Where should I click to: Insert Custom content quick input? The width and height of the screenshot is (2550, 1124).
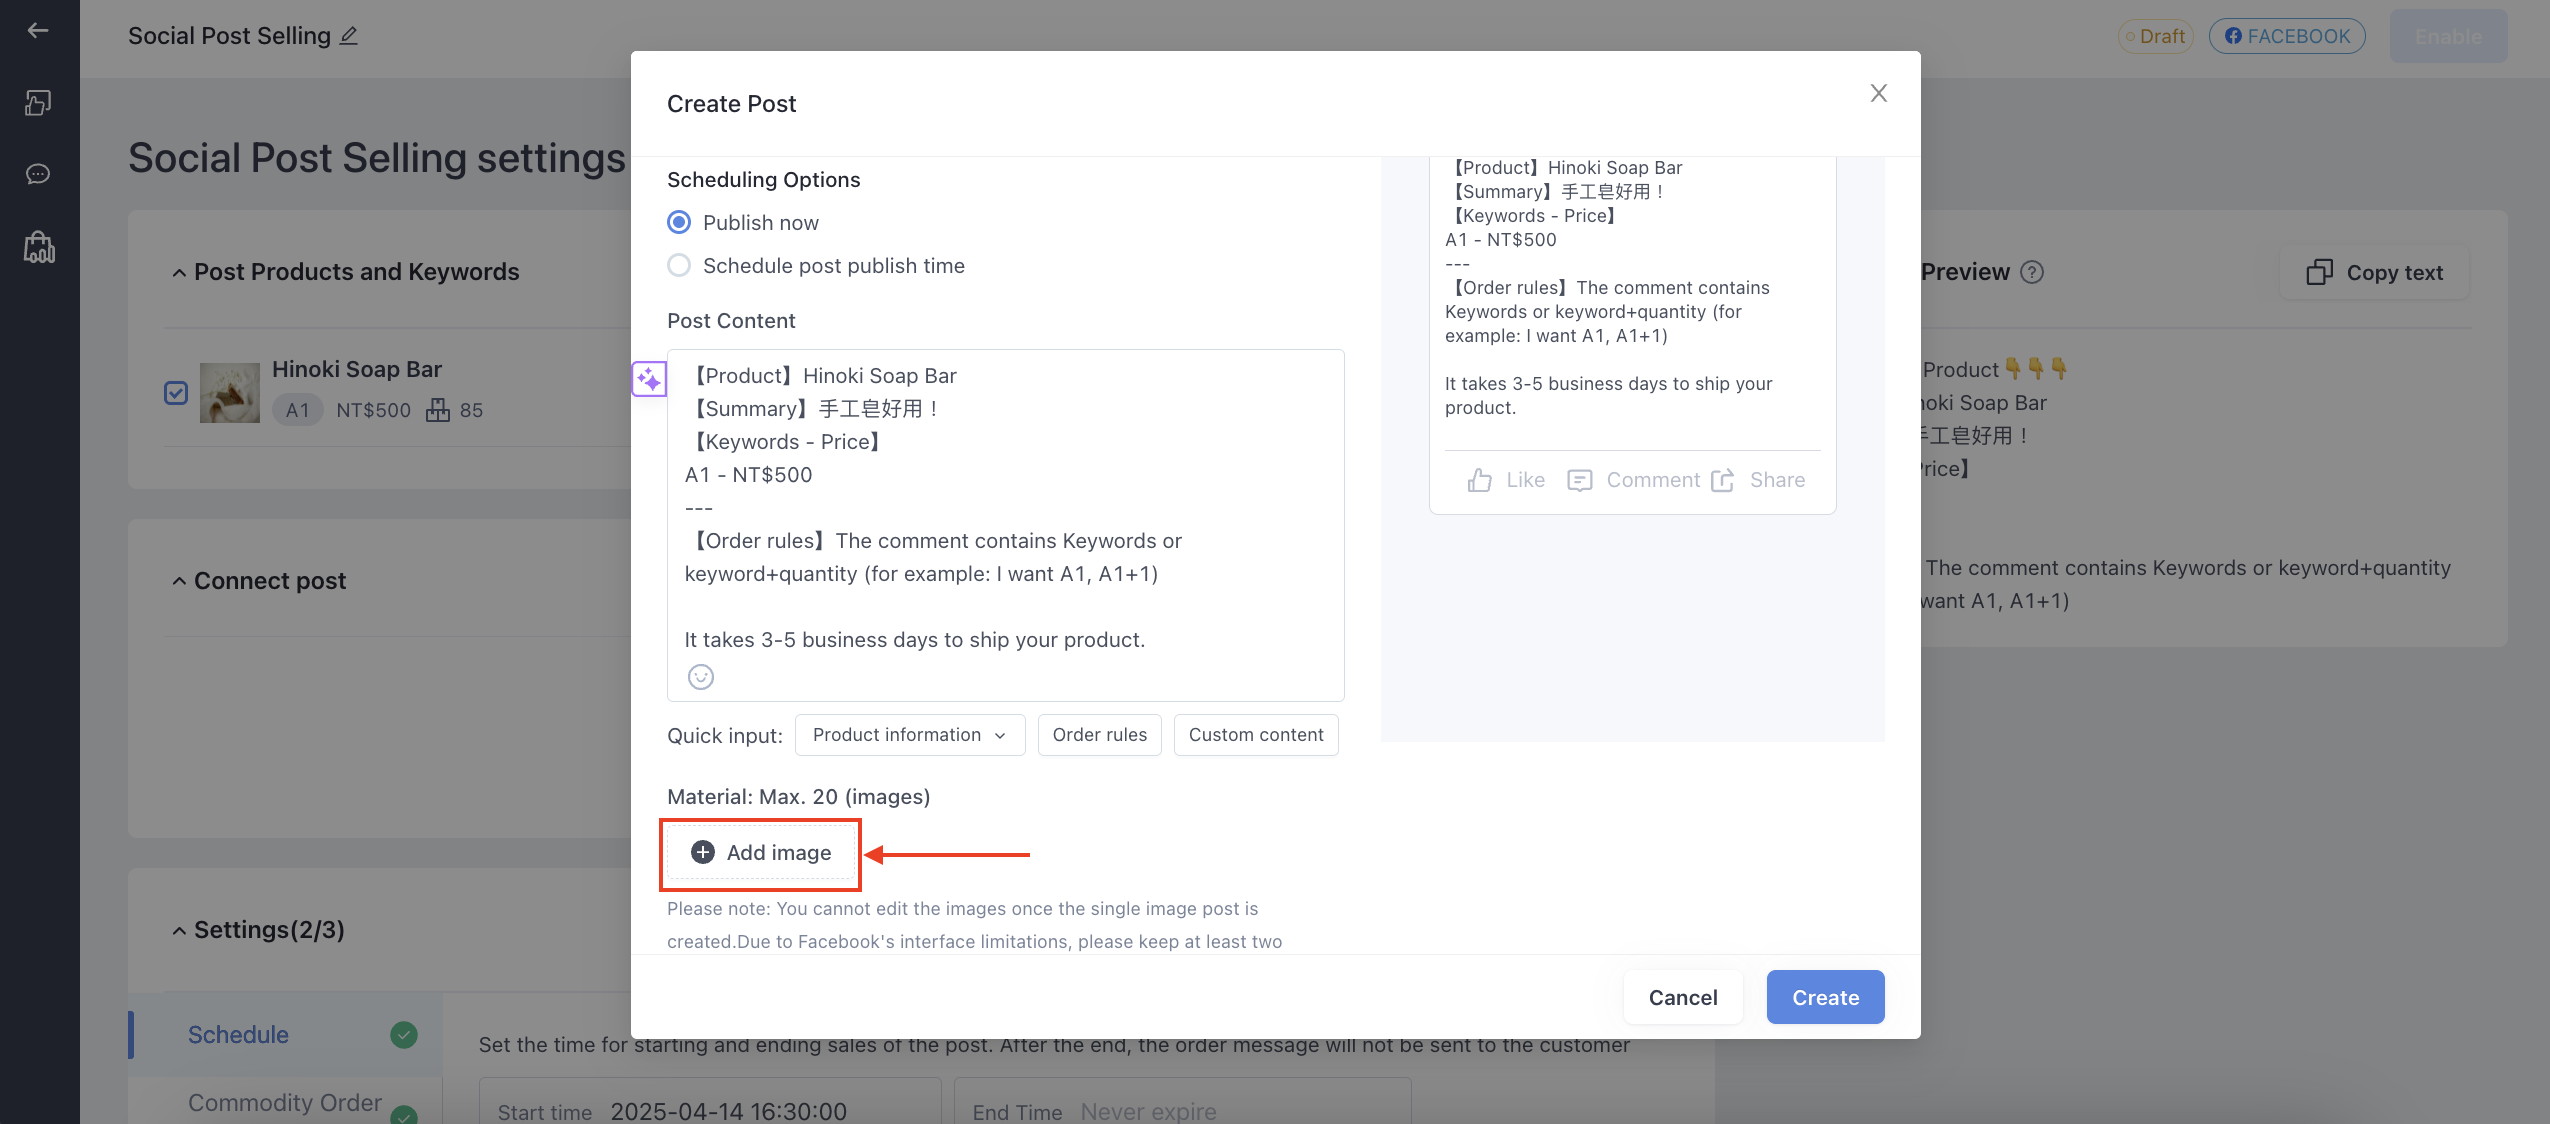coord(1256,735)
